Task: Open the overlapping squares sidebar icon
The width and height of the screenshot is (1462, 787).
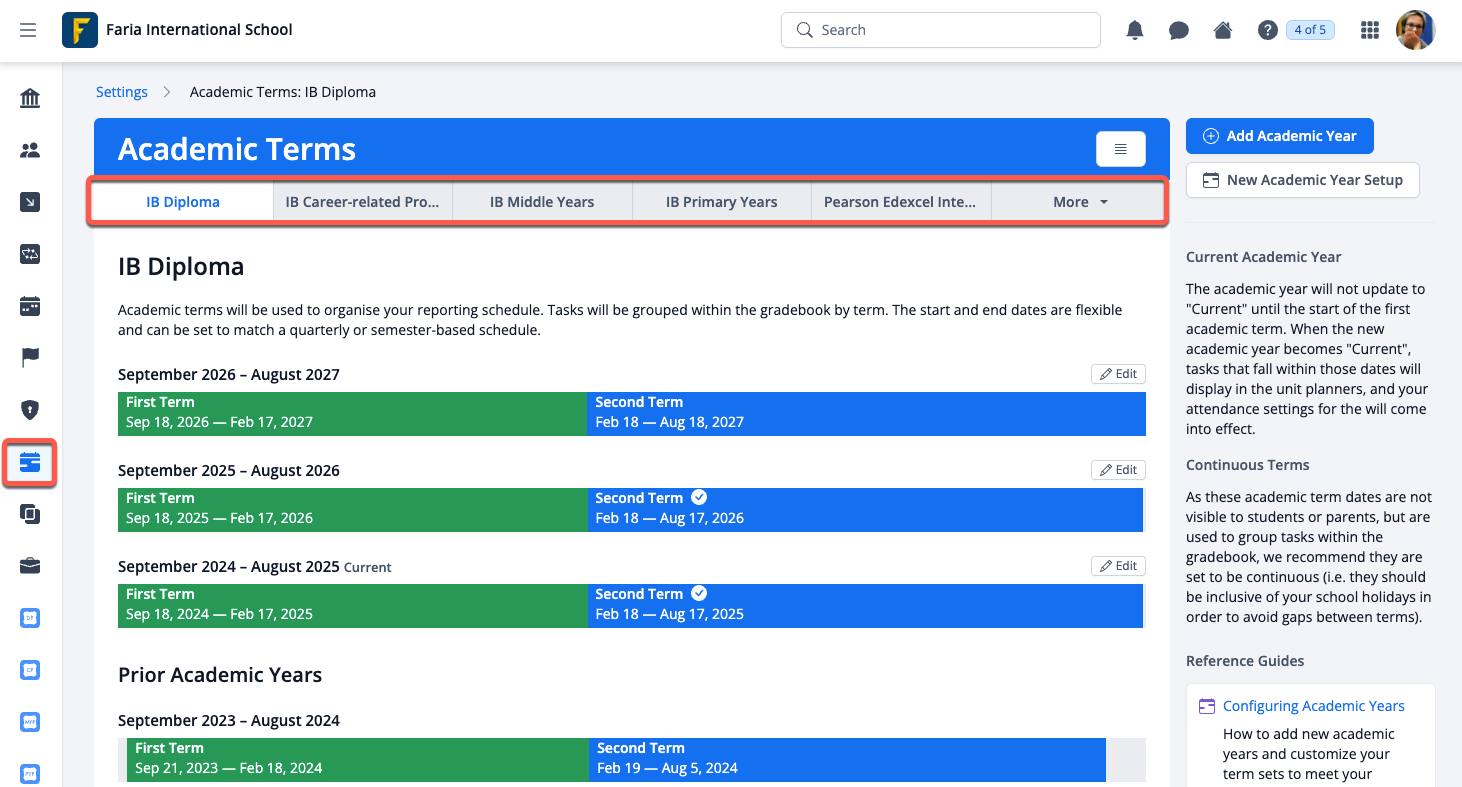Action: click(x=30, y=514)
